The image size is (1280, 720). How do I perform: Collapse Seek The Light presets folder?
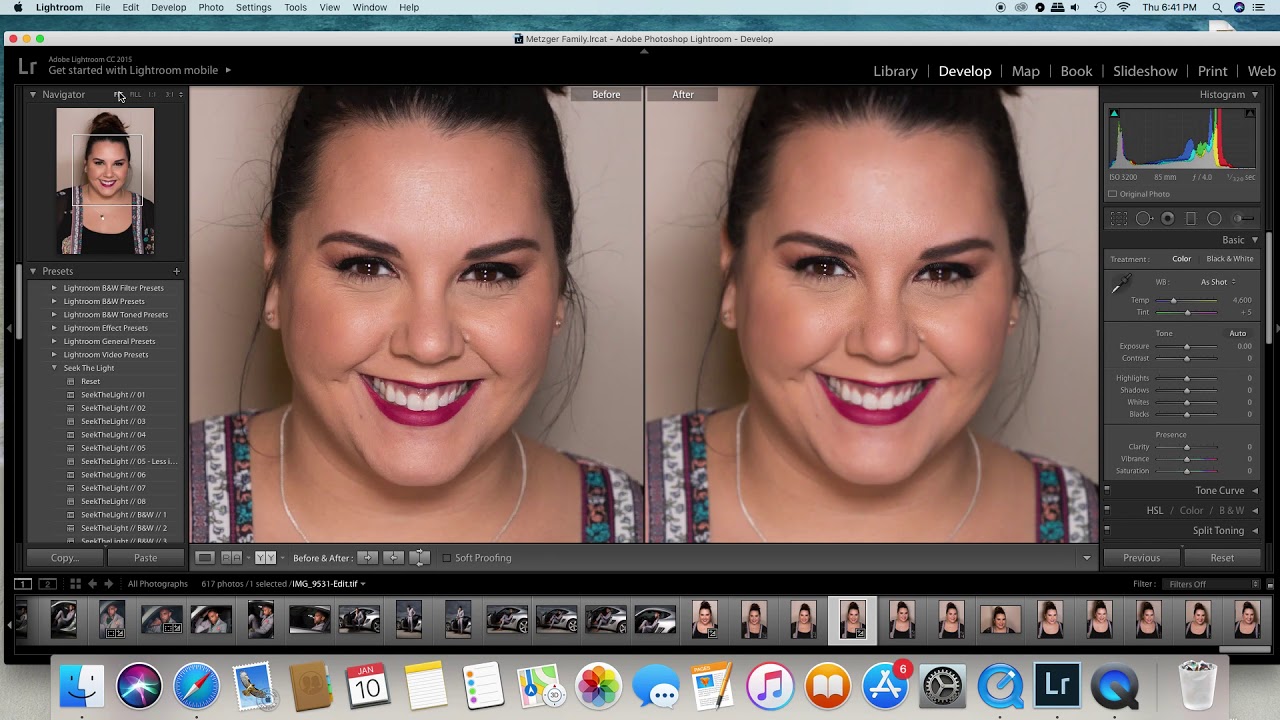[x=54, y=368]
